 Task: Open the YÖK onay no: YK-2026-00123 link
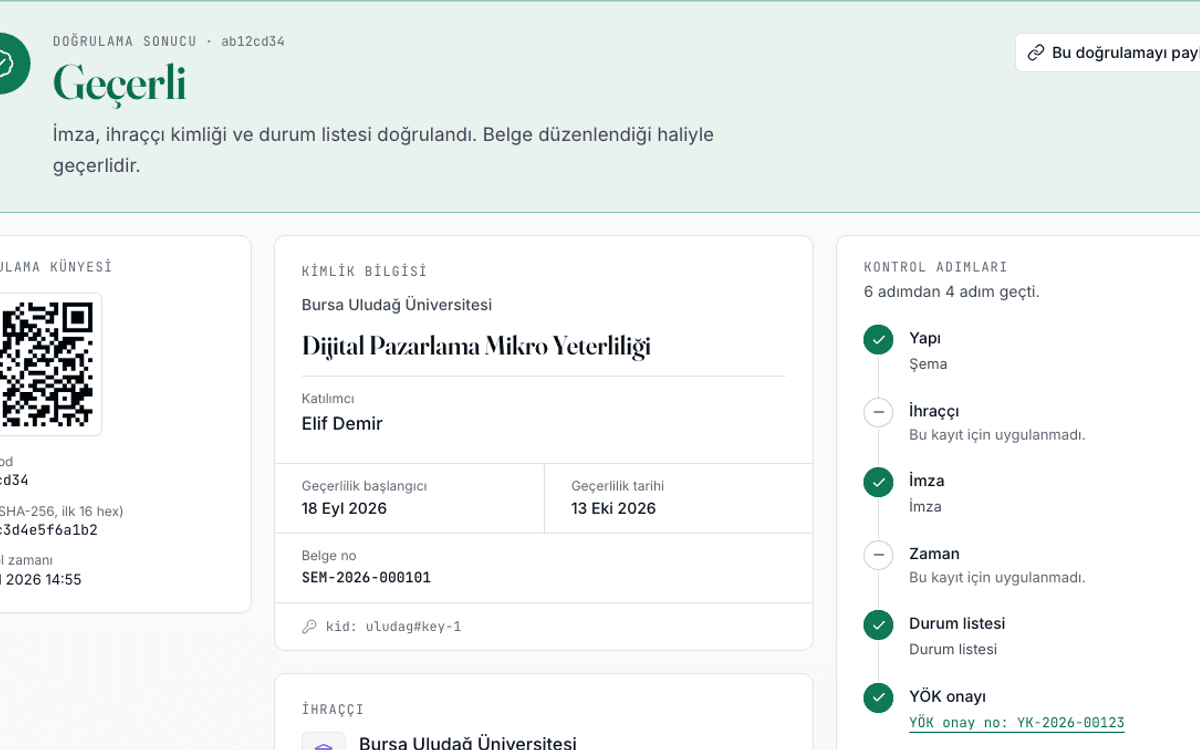pyautogui.click(x=1016, y=723)
